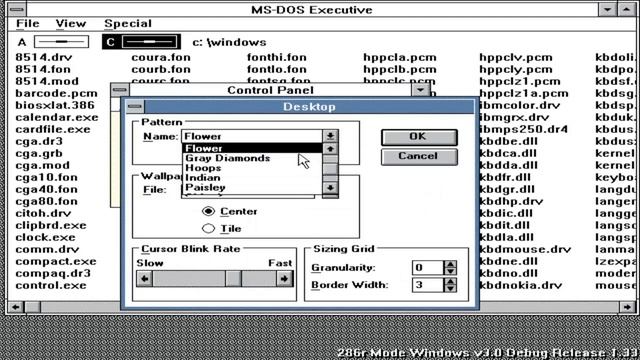The height and width of the screenshot is (360, 640).
Task: Choose Indian pattern
Action: (252, 178)
